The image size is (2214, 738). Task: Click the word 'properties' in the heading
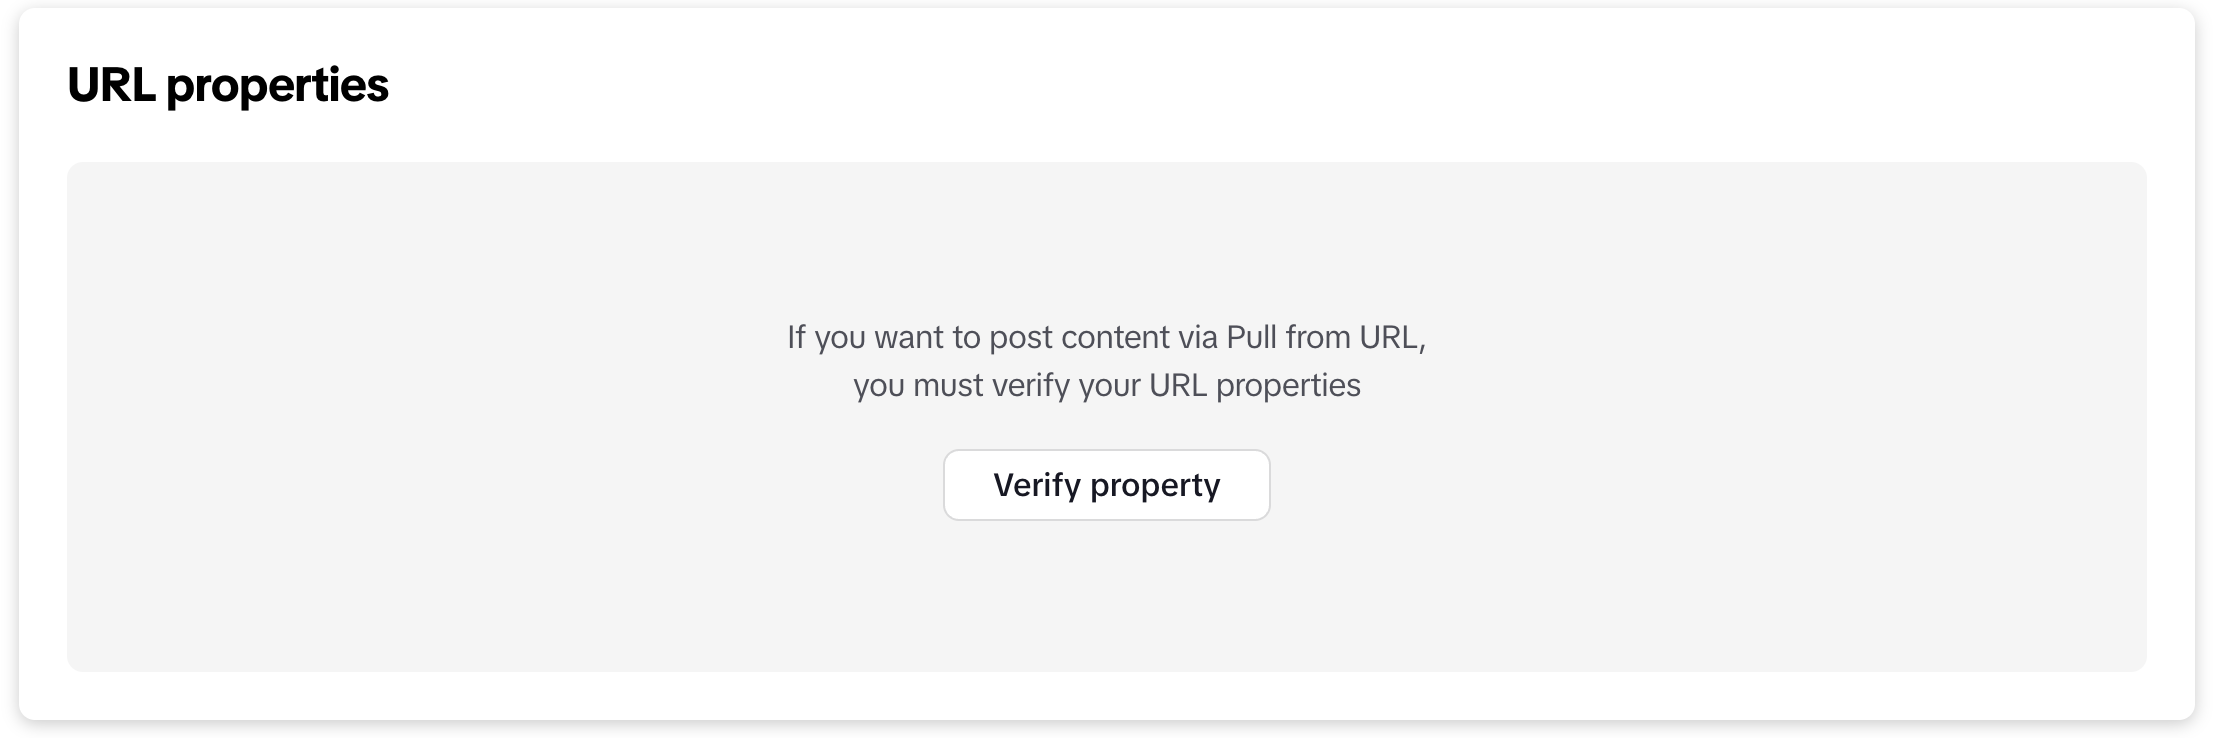[277, 86]
